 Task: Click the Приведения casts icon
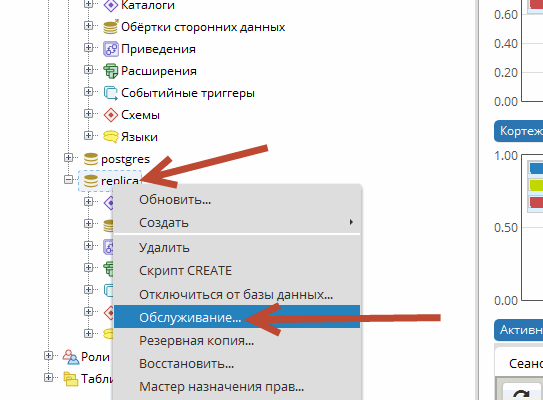click(x=111, y=49)
